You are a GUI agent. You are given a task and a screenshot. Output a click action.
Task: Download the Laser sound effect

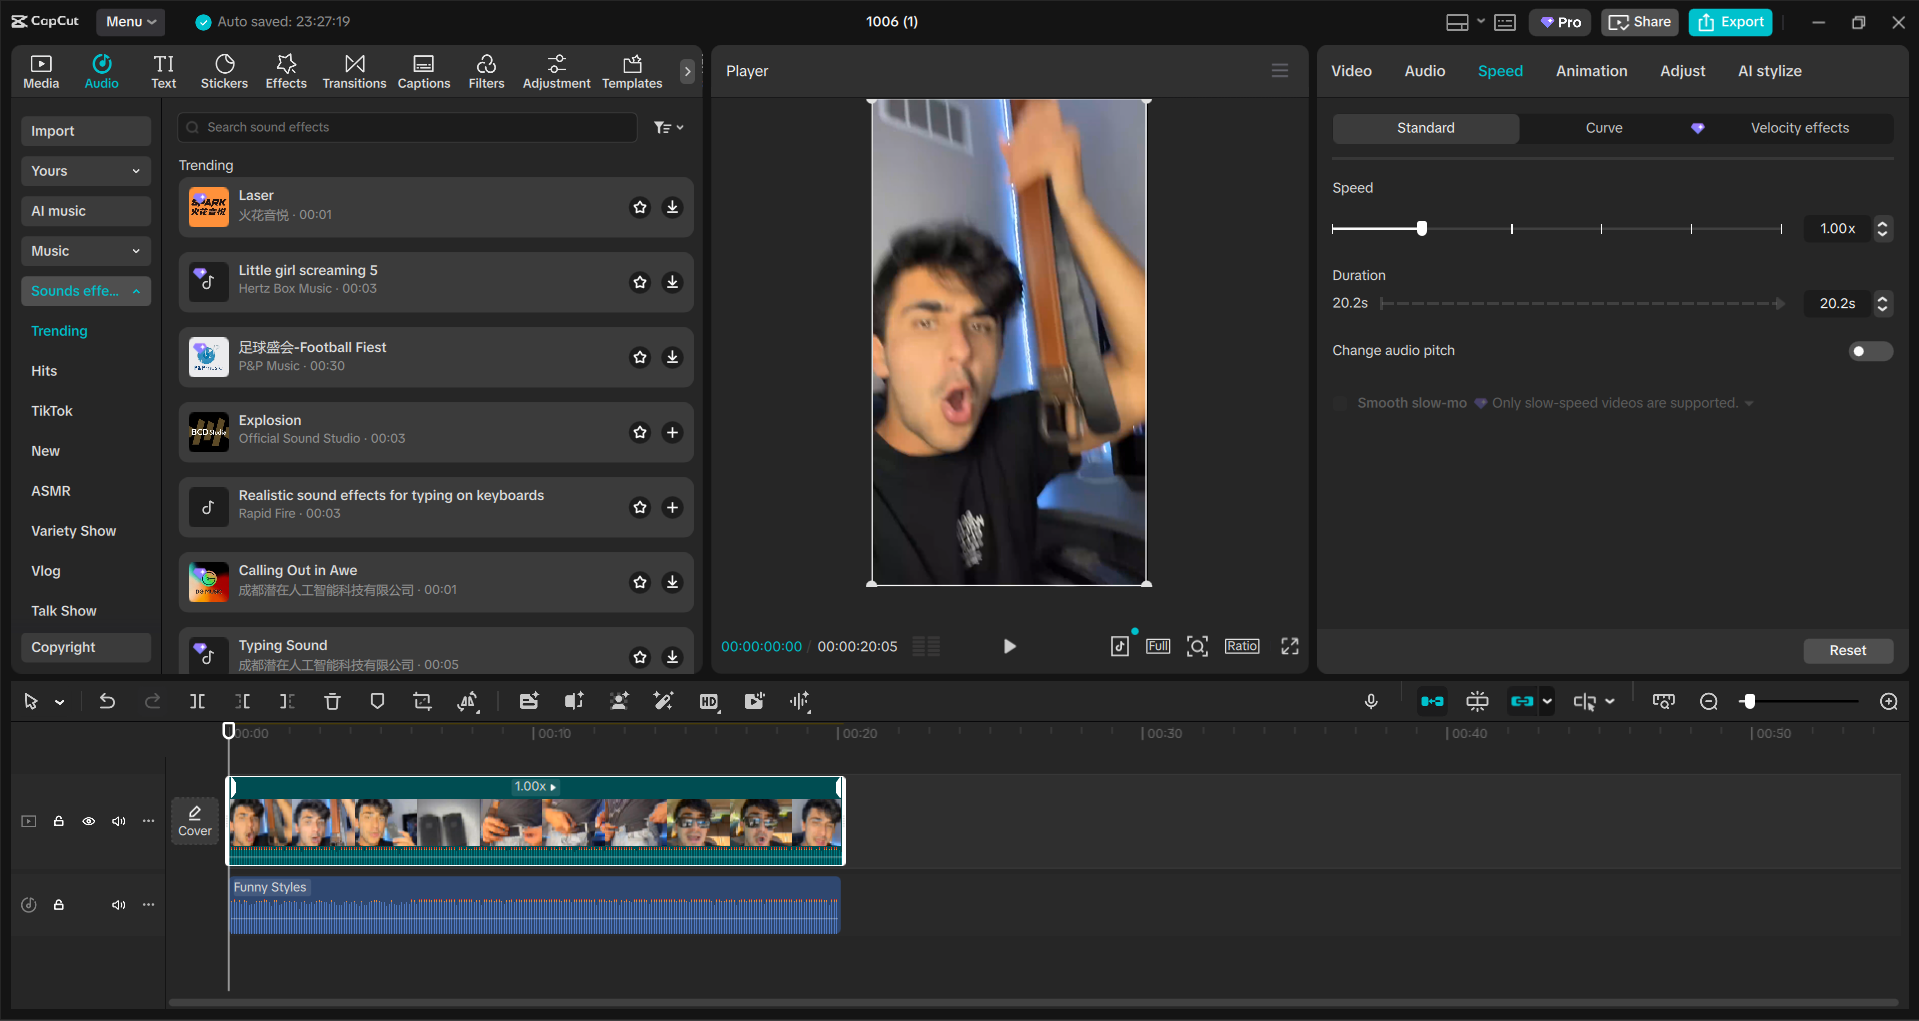[x=672, y=207]
